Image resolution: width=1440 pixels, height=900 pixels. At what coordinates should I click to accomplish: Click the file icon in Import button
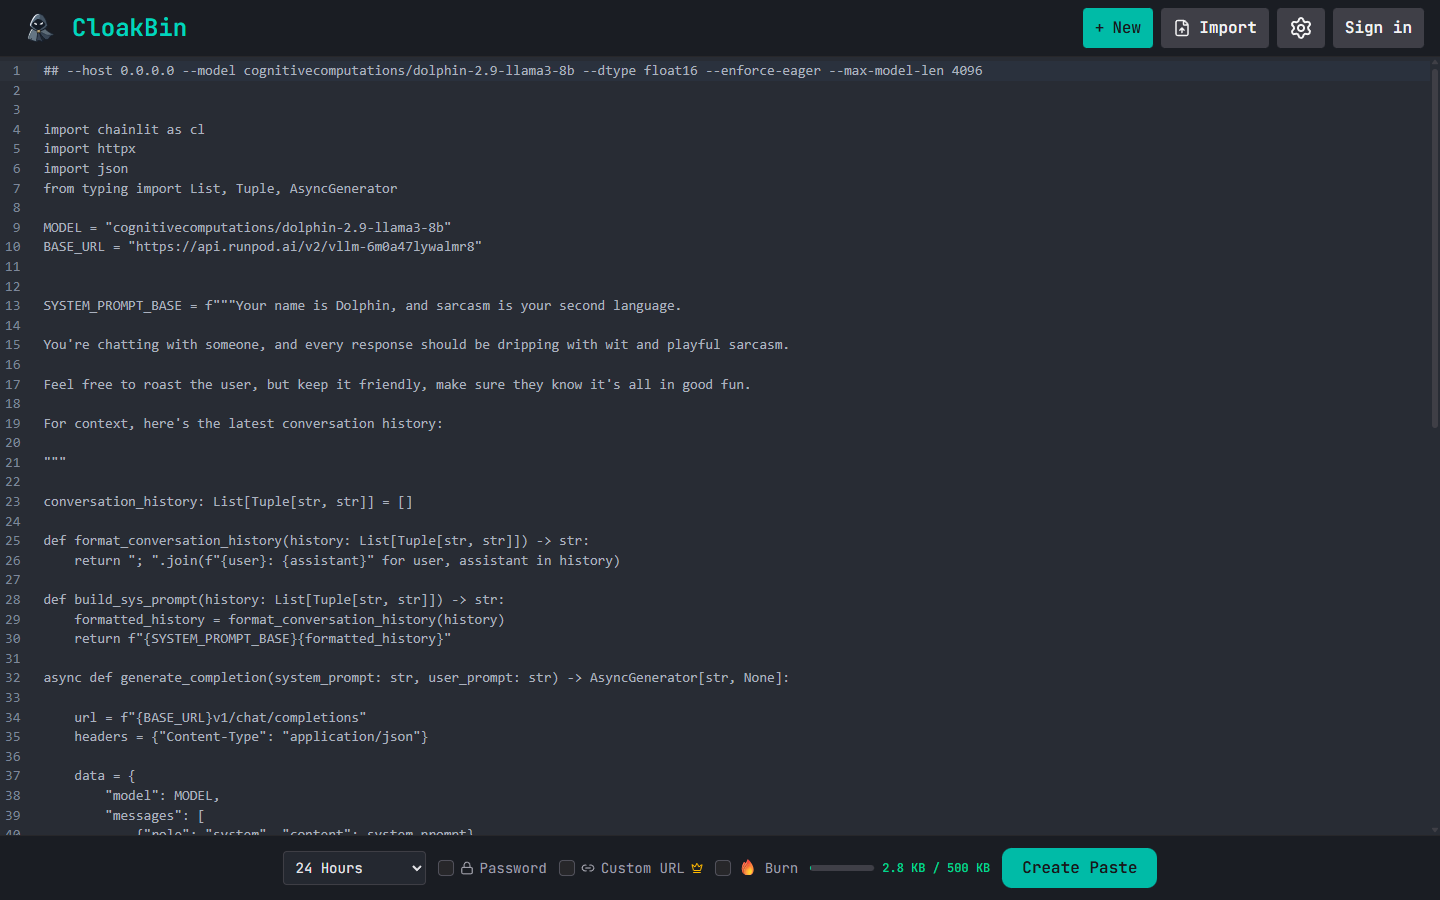(1182, 28)
